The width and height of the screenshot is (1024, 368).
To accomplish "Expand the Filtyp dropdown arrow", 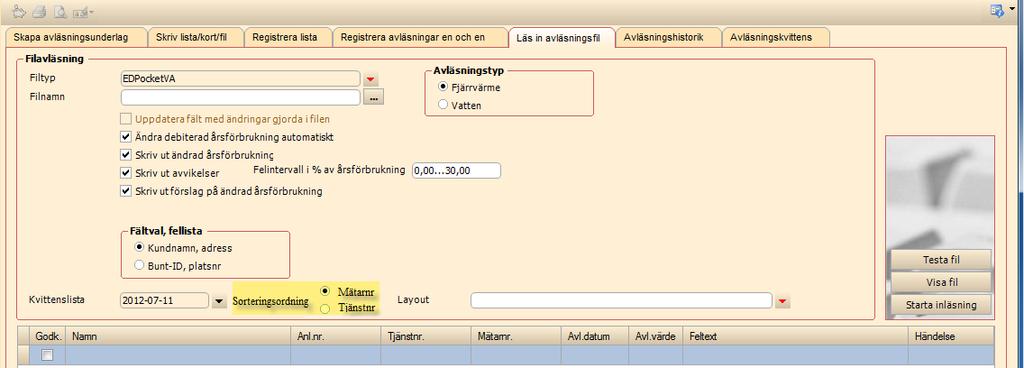I will [371, 79].
